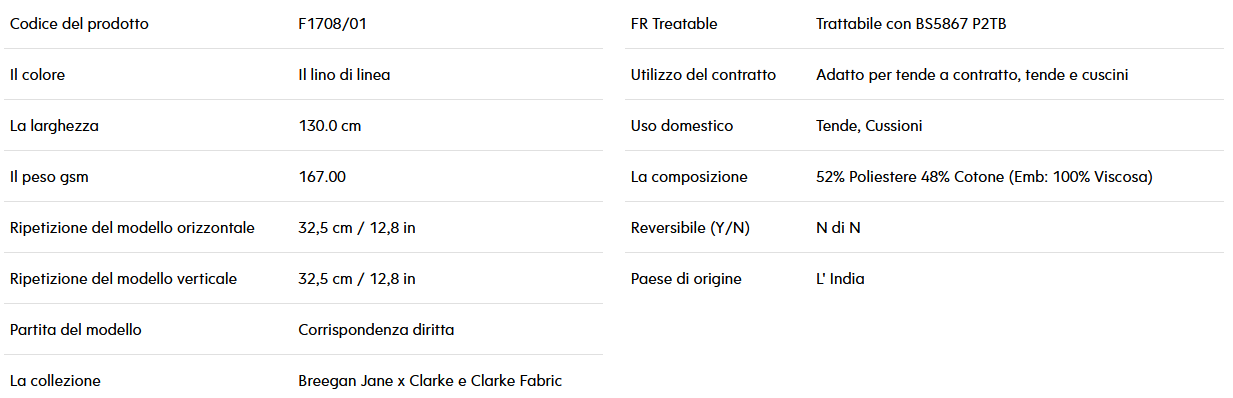This screenshot has width=1233, height=398.
Task: Click the 'La collezione' label
Action: (55, 381)
